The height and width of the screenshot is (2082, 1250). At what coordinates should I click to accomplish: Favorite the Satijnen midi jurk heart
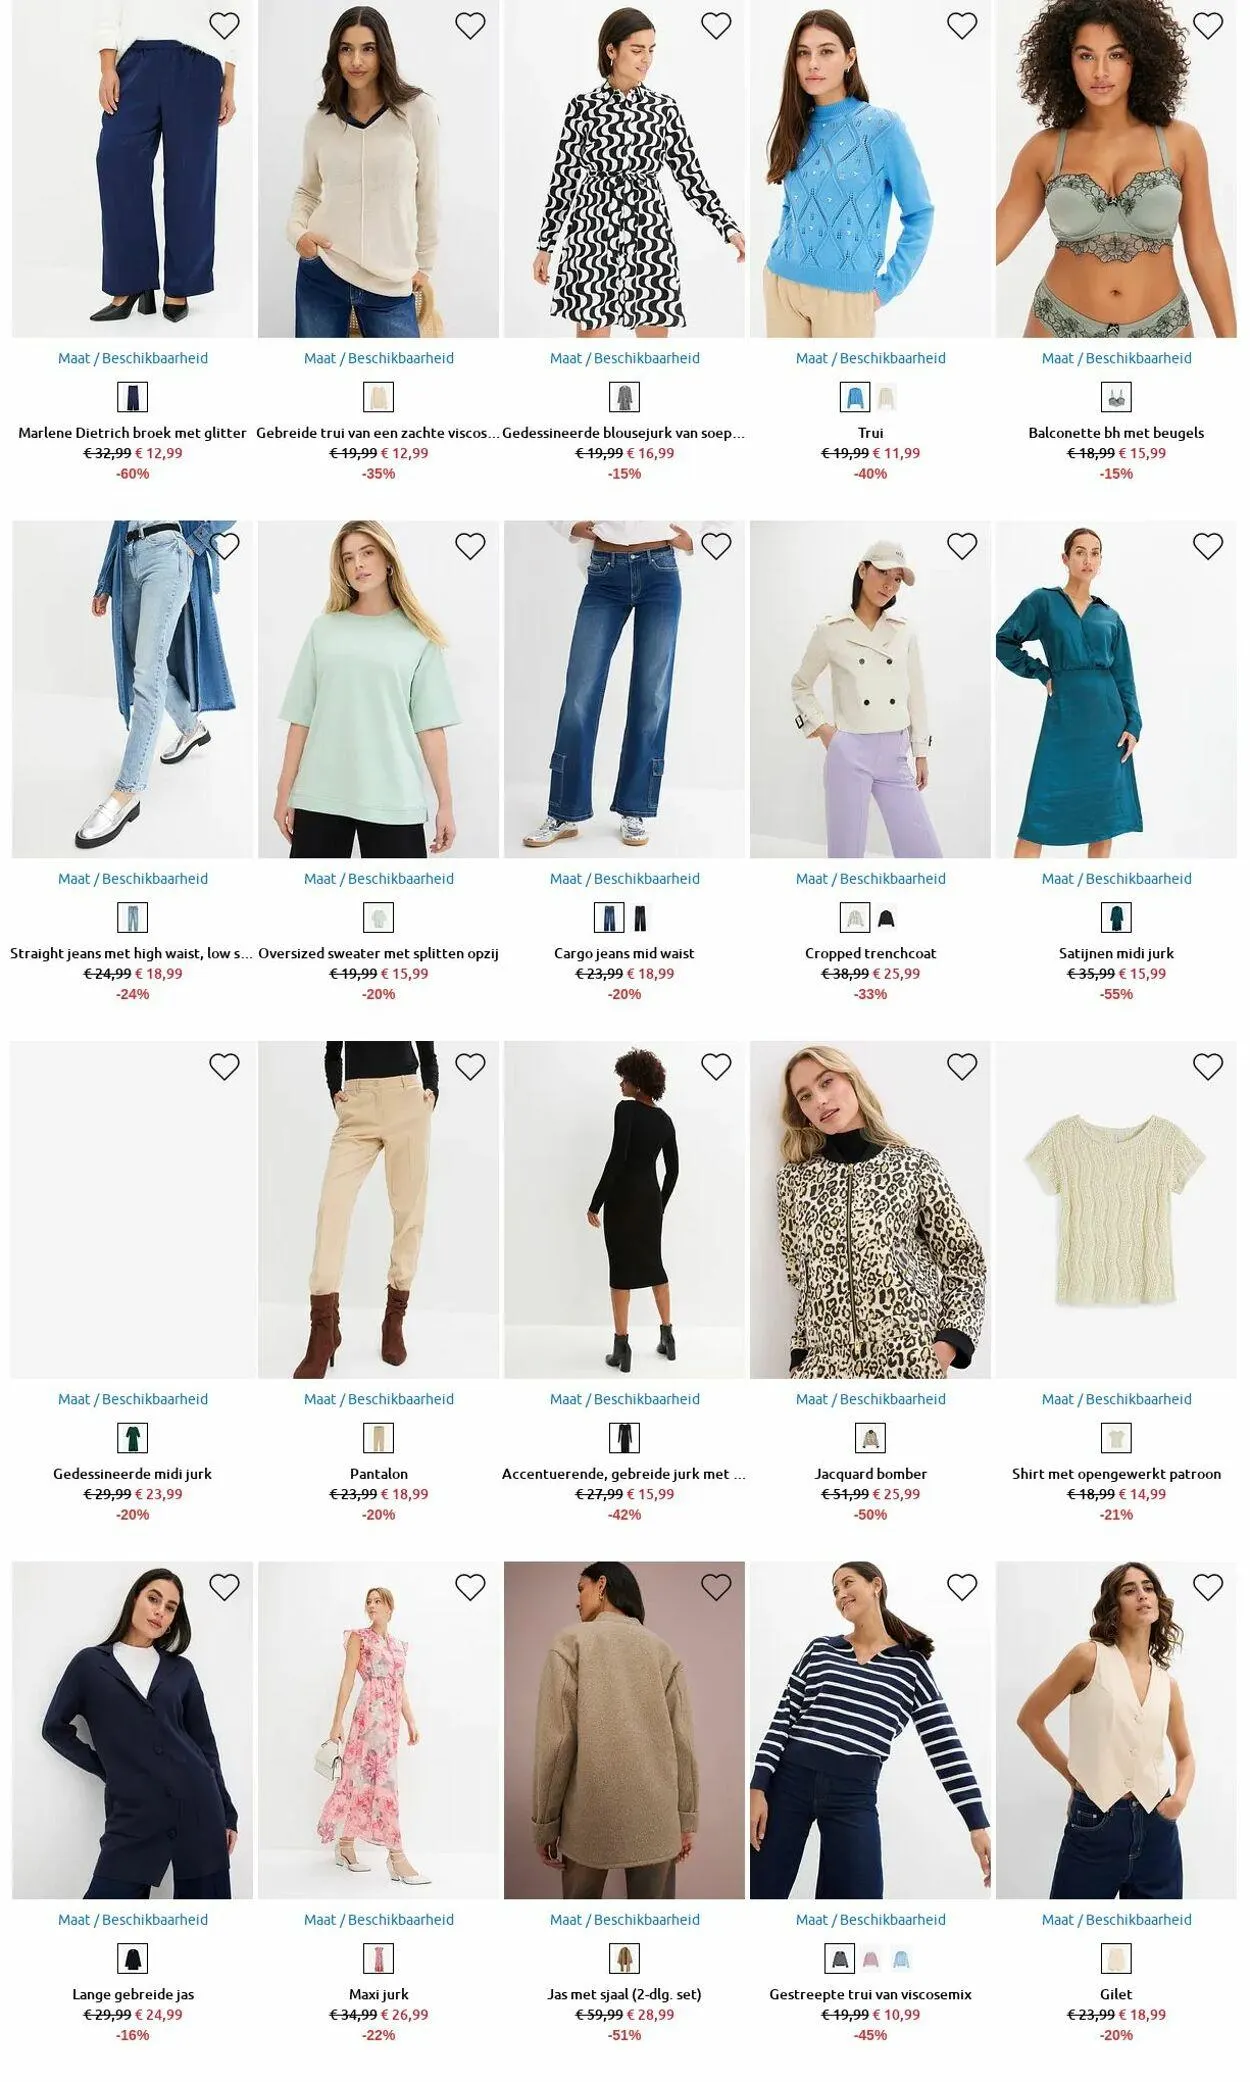1208,546
